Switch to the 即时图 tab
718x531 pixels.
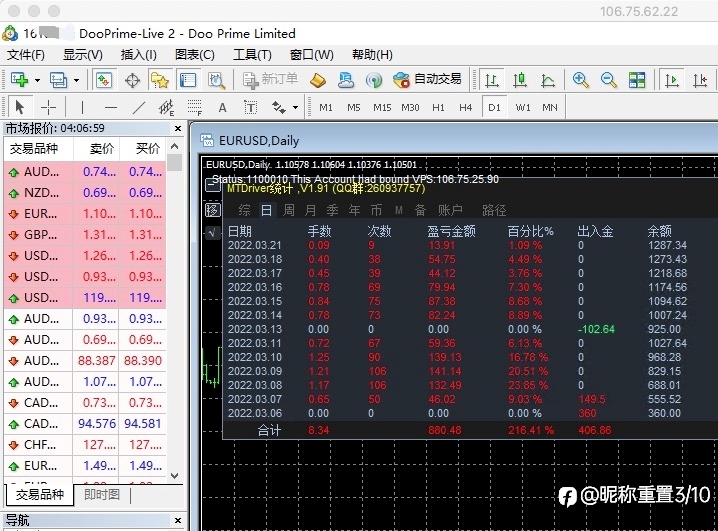pyautogui.click(x=102, y=494)
